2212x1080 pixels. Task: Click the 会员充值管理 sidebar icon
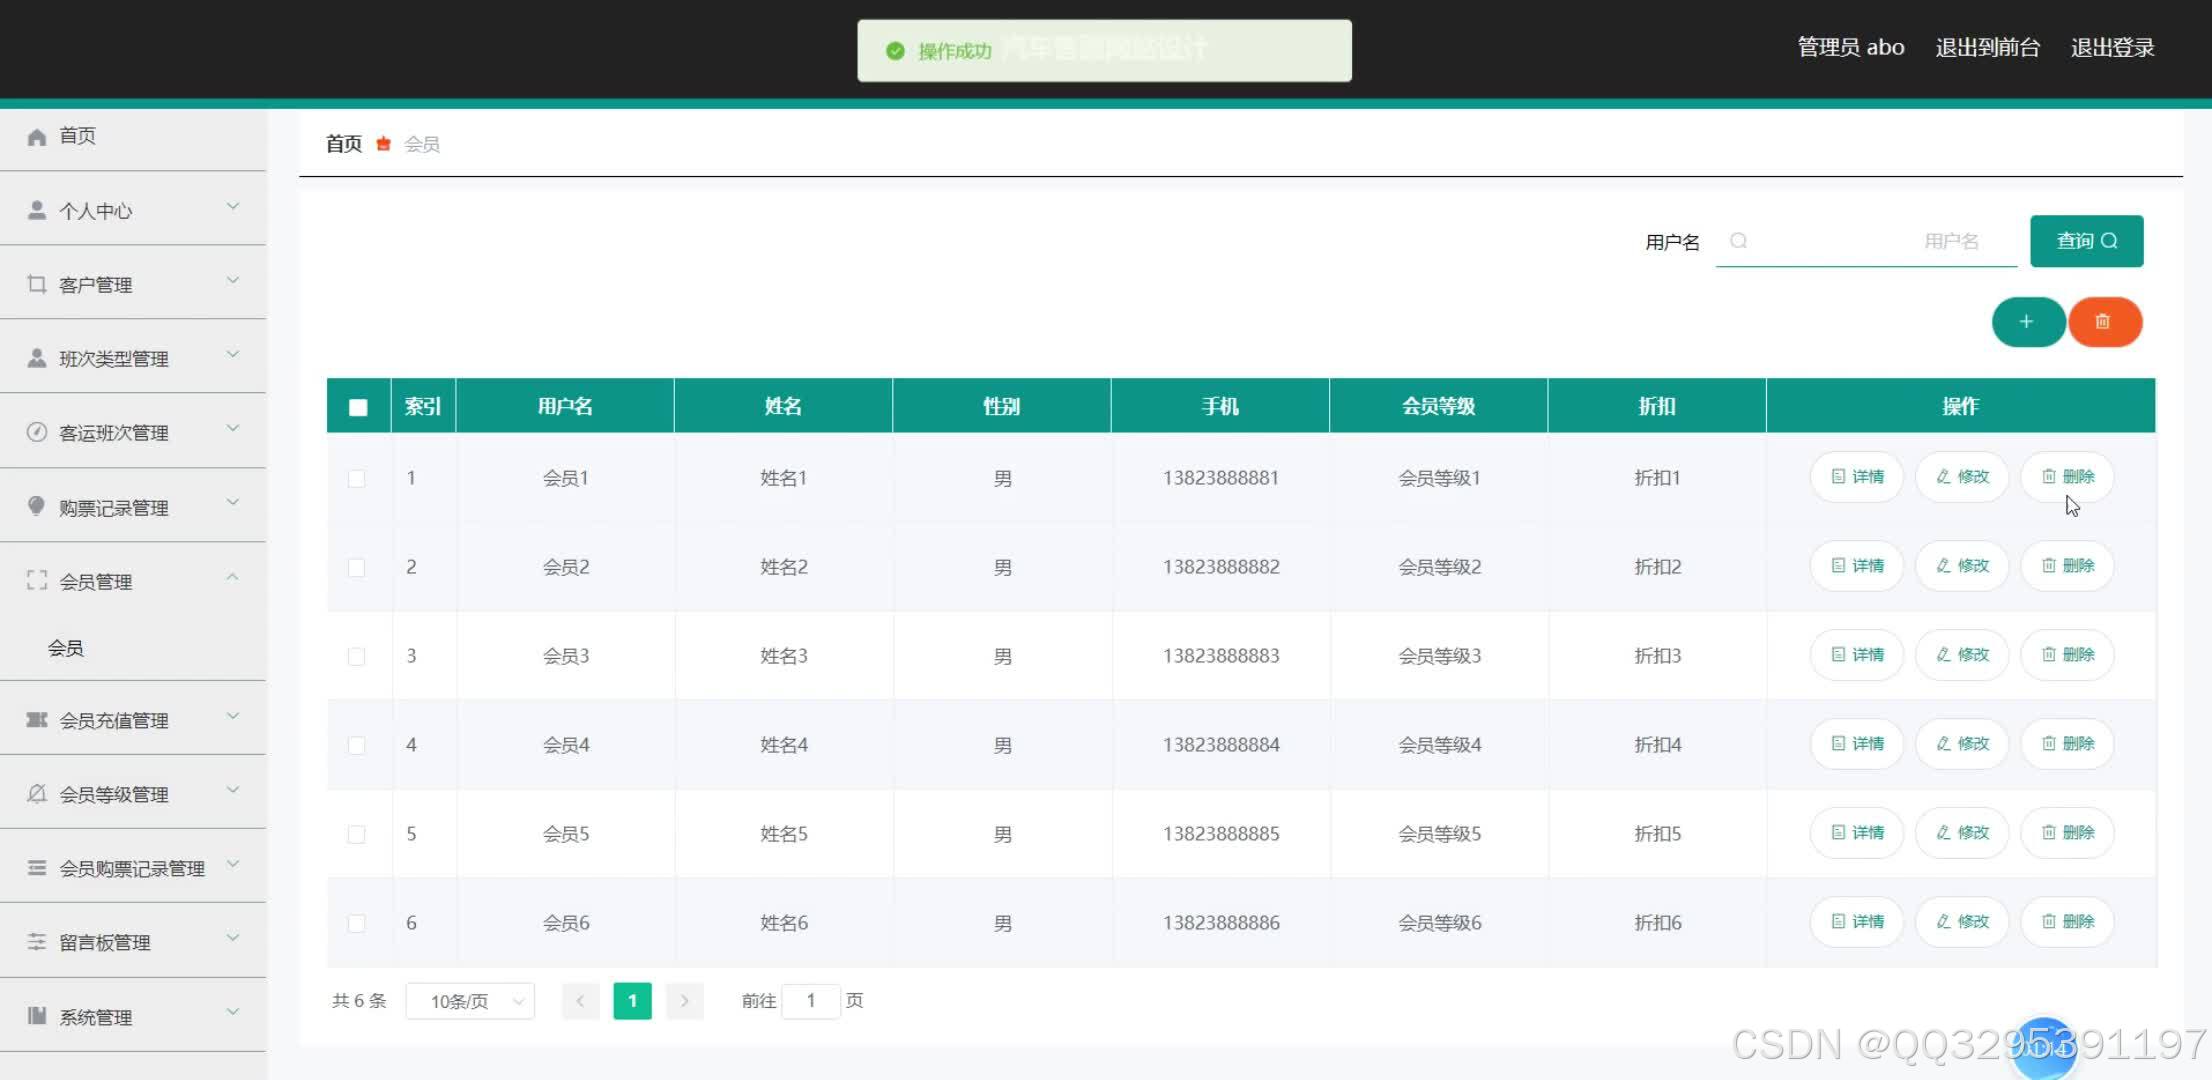tap(37, 720)
